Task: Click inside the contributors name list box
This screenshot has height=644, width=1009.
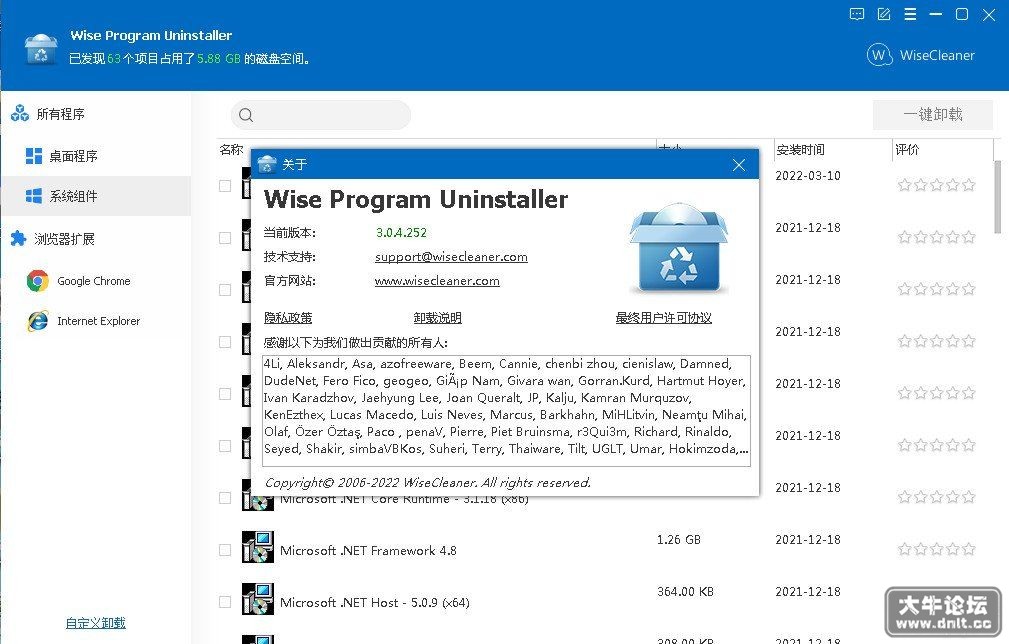Action: pyautogui.click(x=506, y=410)
